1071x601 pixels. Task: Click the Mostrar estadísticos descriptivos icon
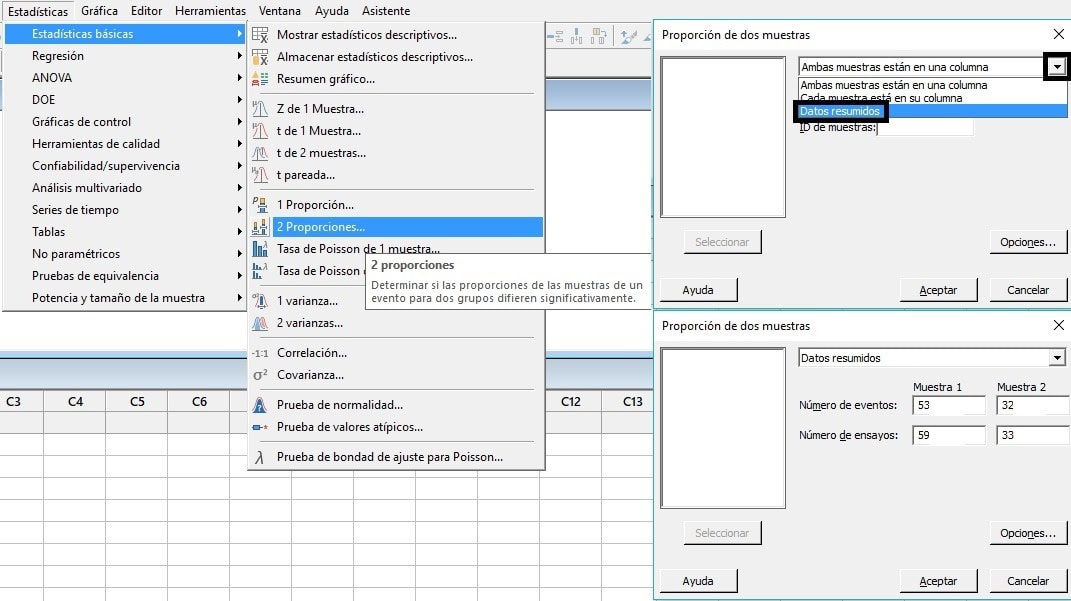[260, 35]
